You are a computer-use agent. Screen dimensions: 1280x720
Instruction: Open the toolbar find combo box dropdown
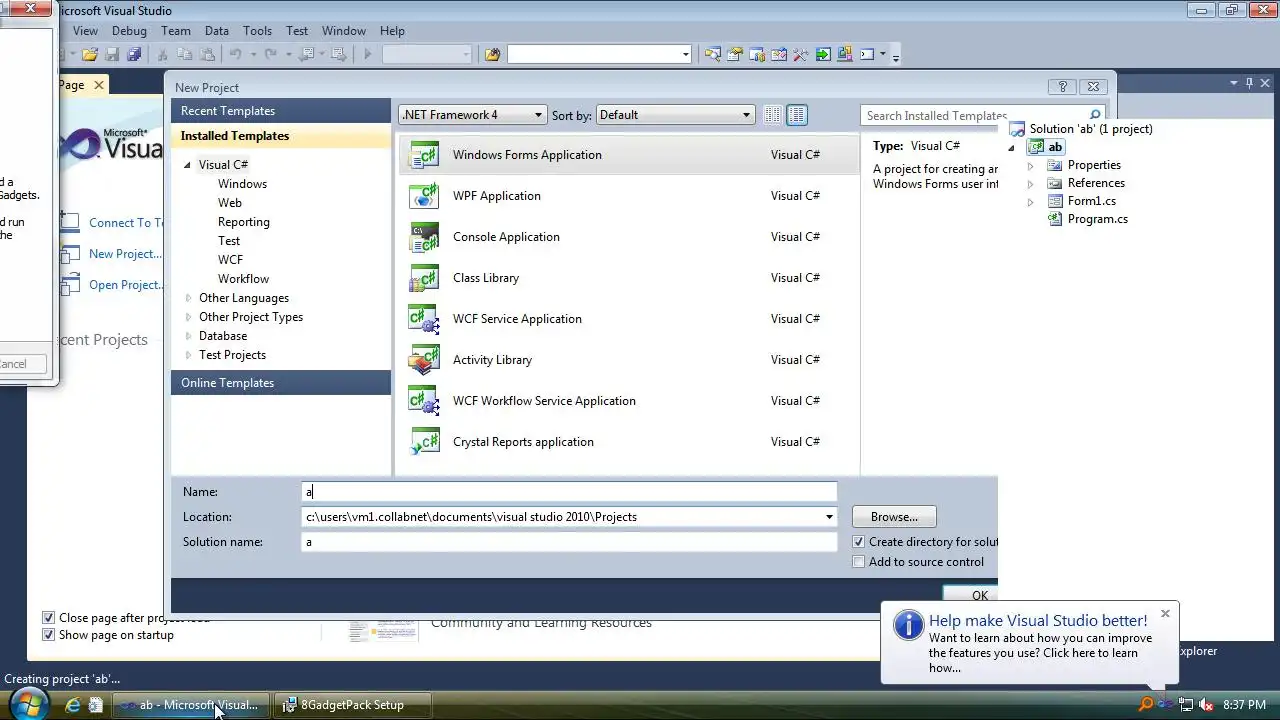point(686,54)
